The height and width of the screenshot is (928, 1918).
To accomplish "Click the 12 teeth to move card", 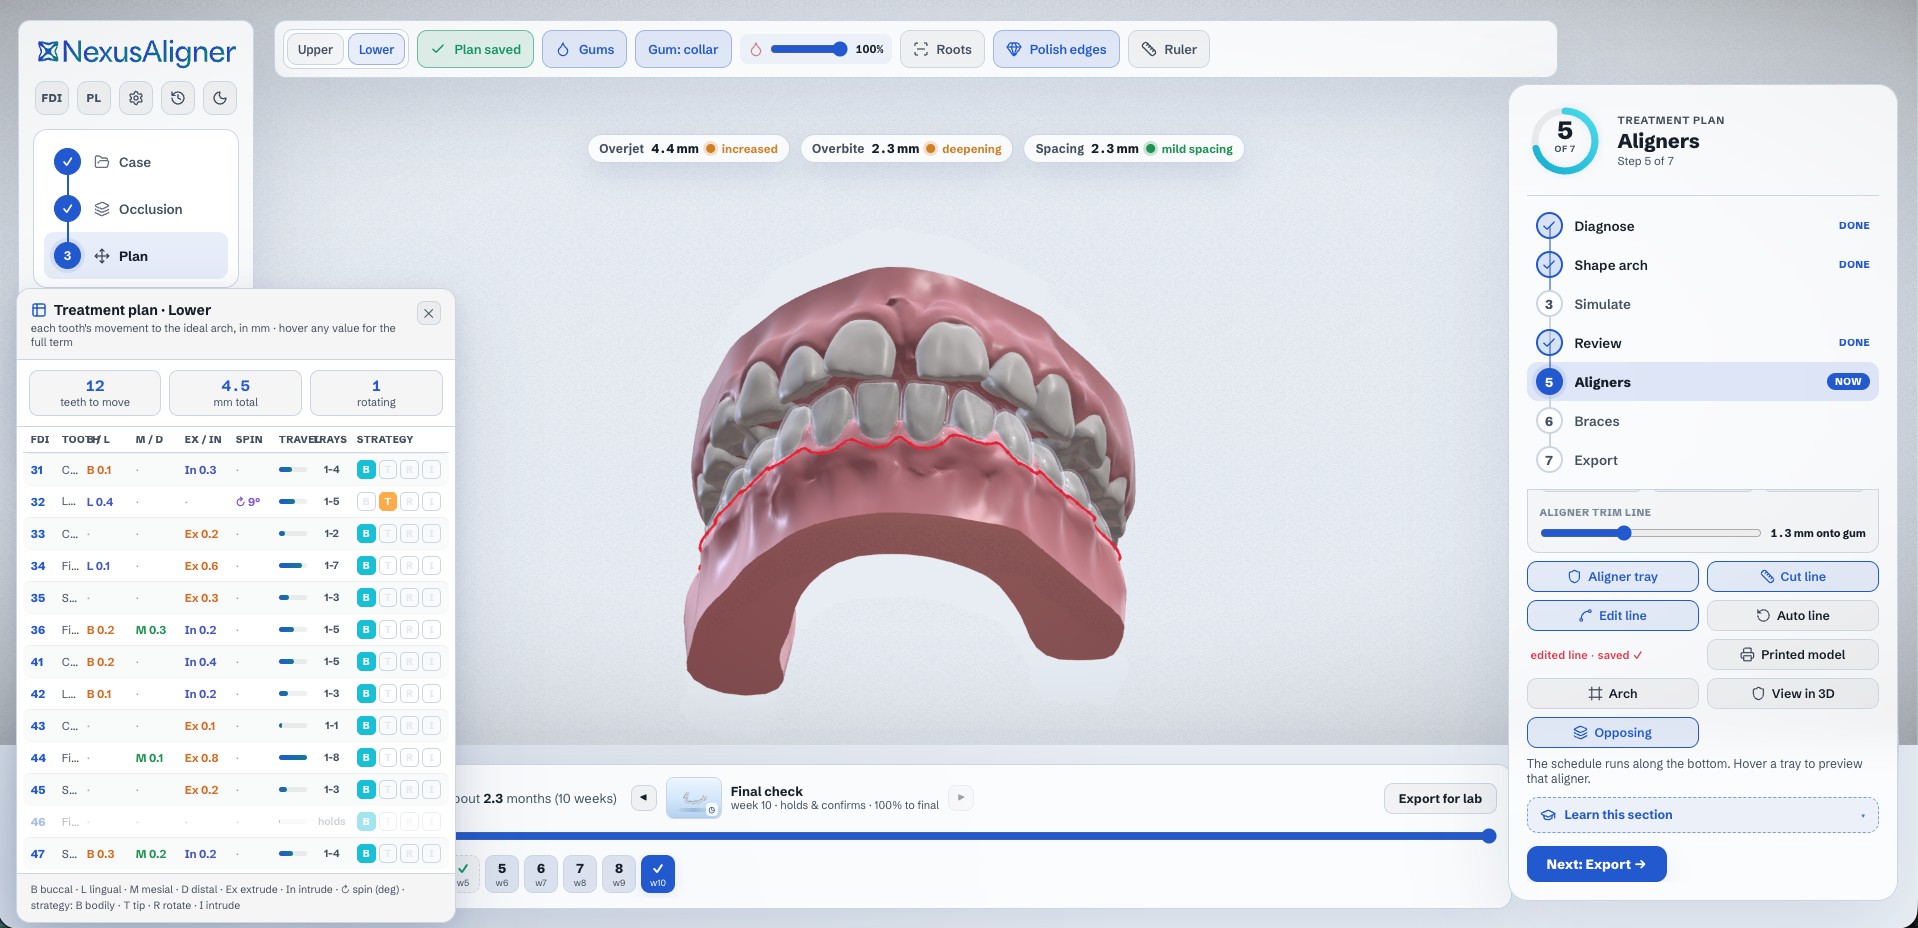I will 95,392.
